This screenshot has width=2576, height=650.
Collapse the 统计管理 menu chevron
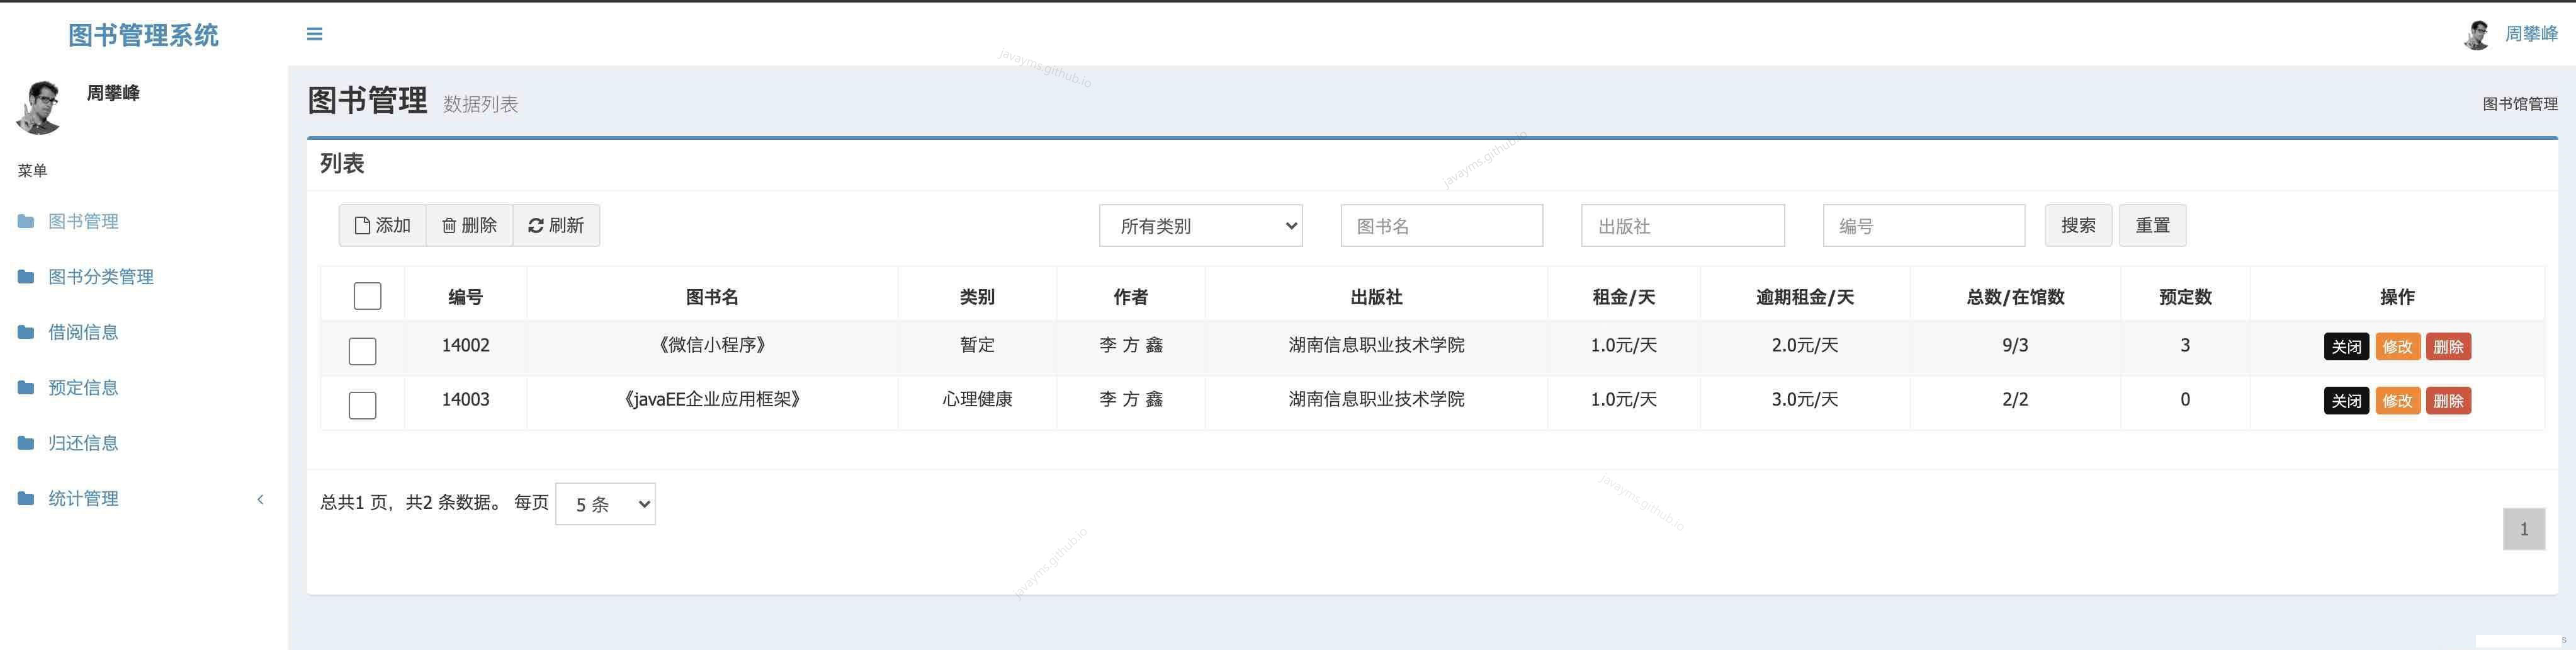click(x=261, y=499)
